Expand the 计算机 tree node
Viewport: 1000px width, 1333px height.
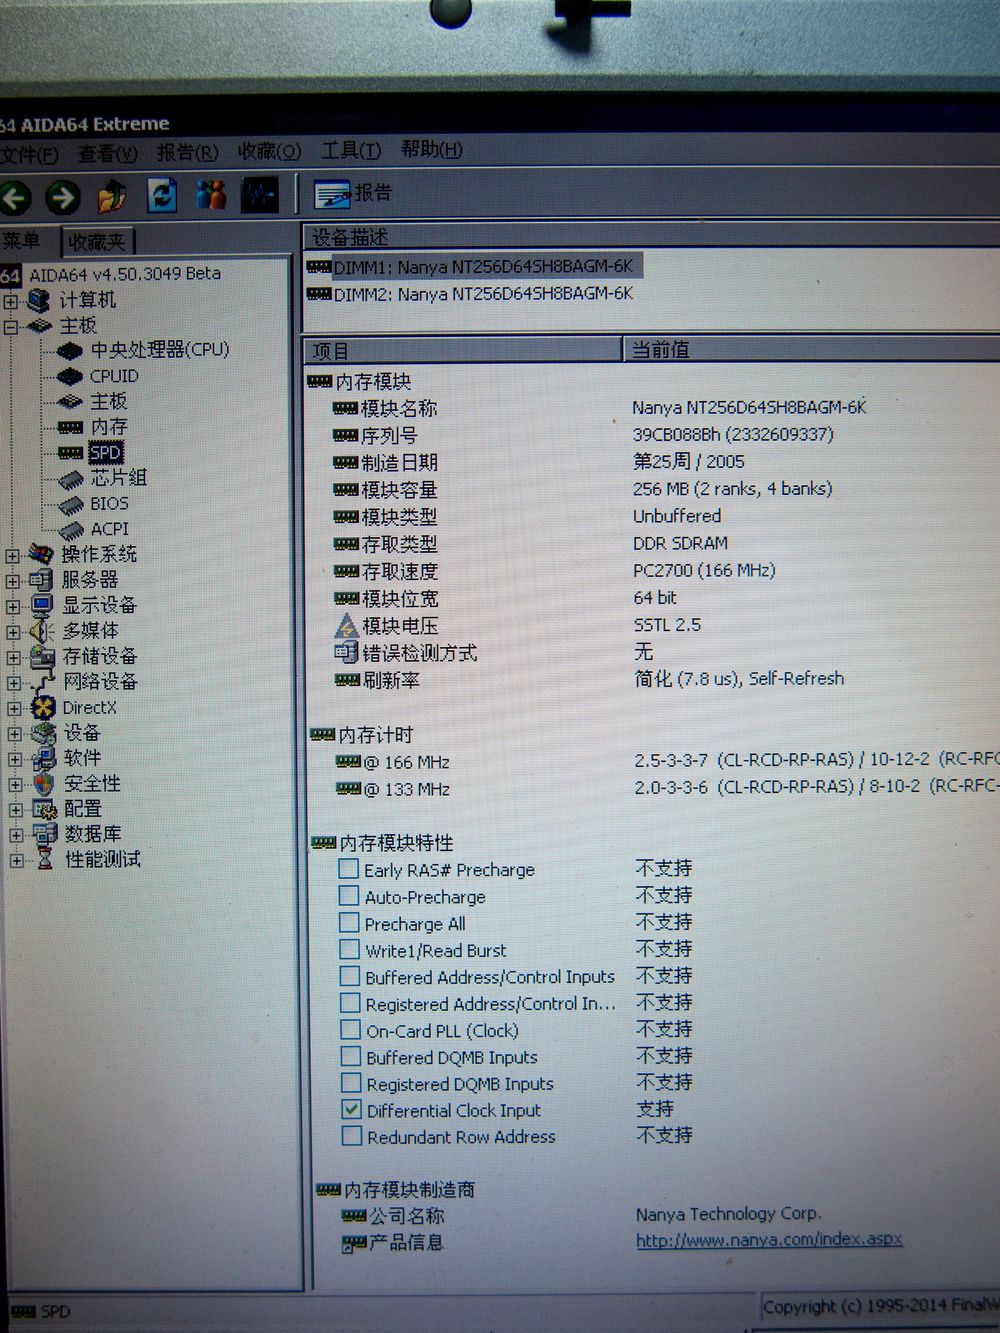click(x=11, y=301)
